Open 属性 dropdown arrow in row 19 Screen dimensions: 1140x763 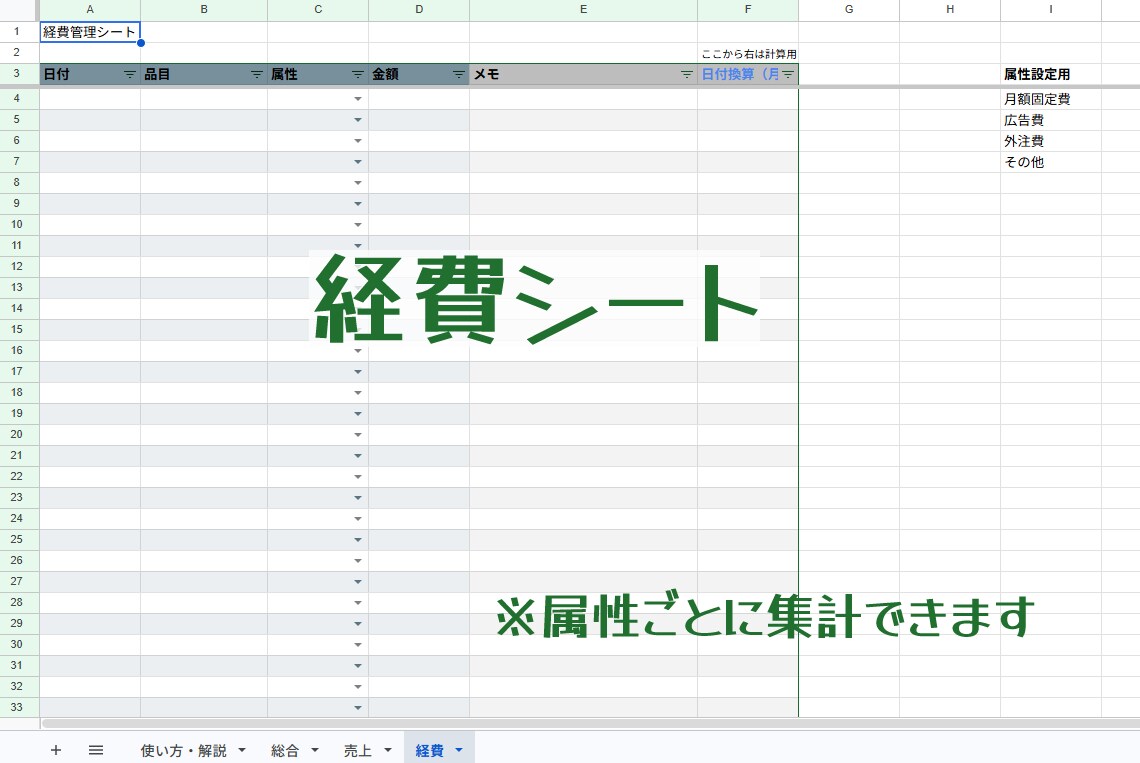pos(358,414)
